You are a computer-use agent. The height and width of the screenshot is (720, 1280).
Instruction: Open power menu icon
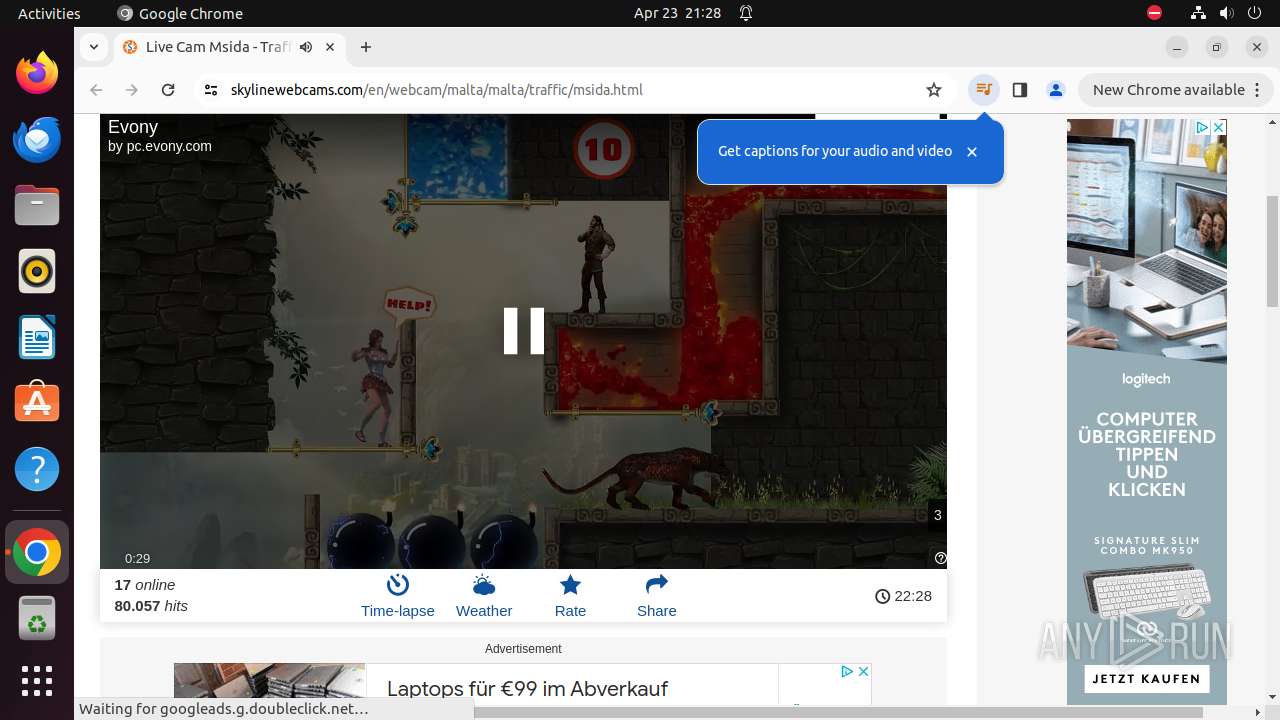pos(1254,13)
